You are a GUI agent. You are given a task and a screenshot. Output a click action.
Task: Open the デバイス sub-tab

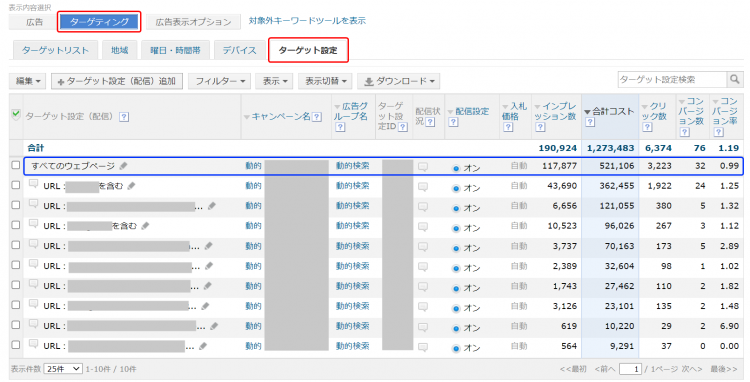click(x=240, y=50)
